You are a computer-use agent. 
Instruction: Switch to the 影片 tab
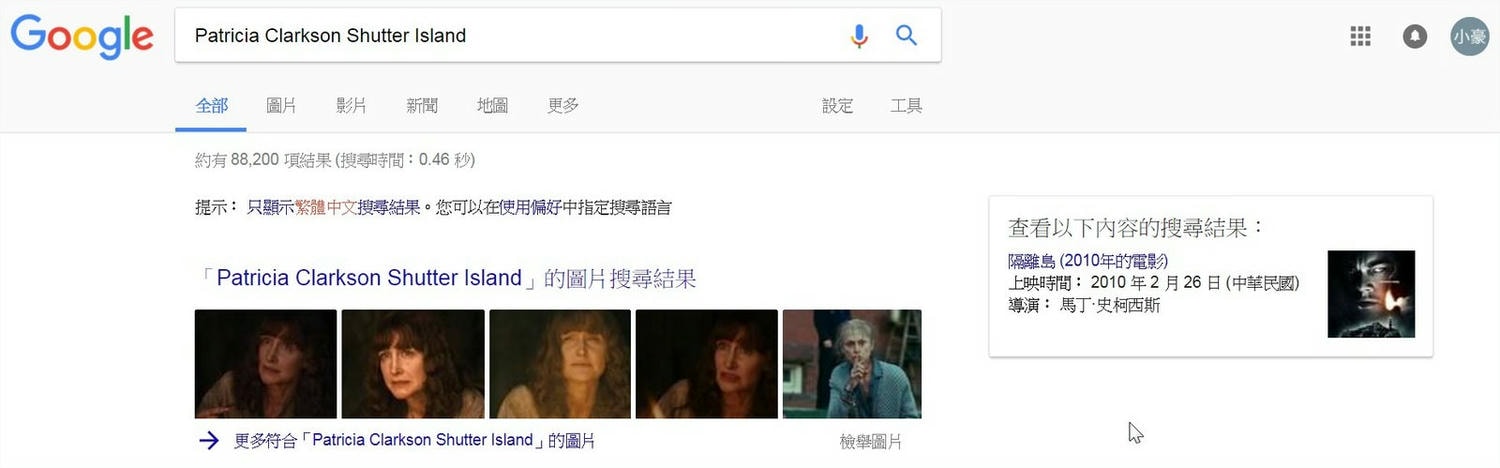[x=351, y=106]
